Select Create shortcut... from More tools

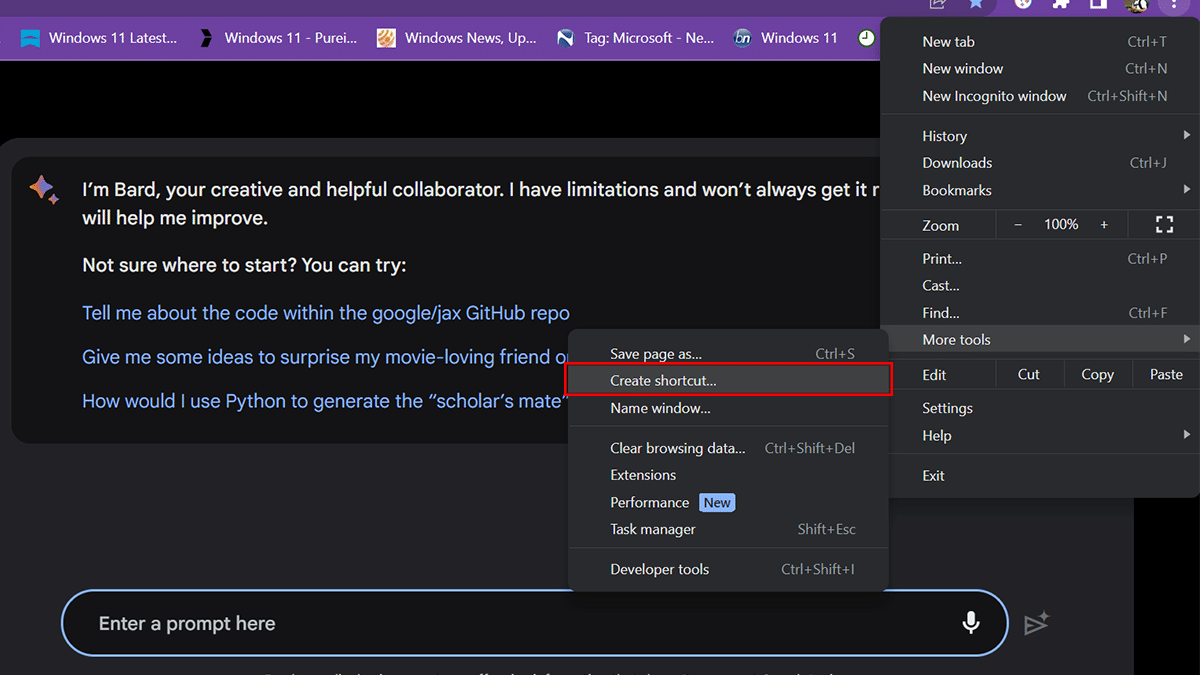click(x=663, y=381)
